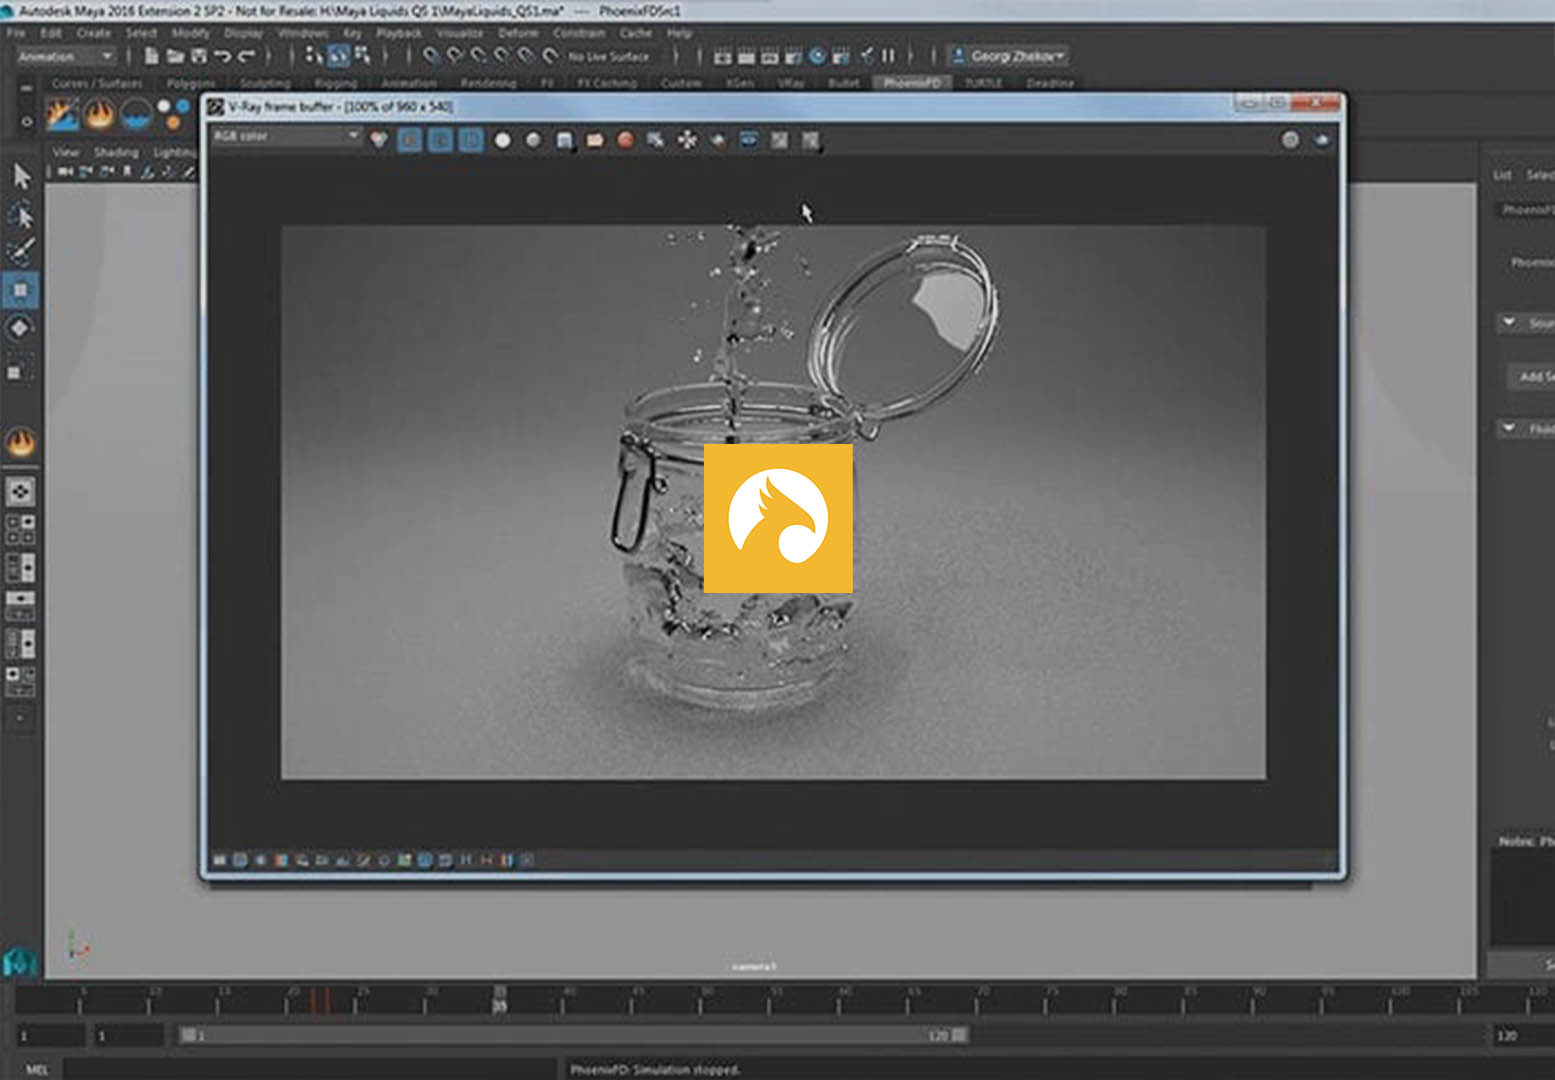
Task: Click the red sphere icon in V-Ray toolbar
Action: (x=625, y=141)
